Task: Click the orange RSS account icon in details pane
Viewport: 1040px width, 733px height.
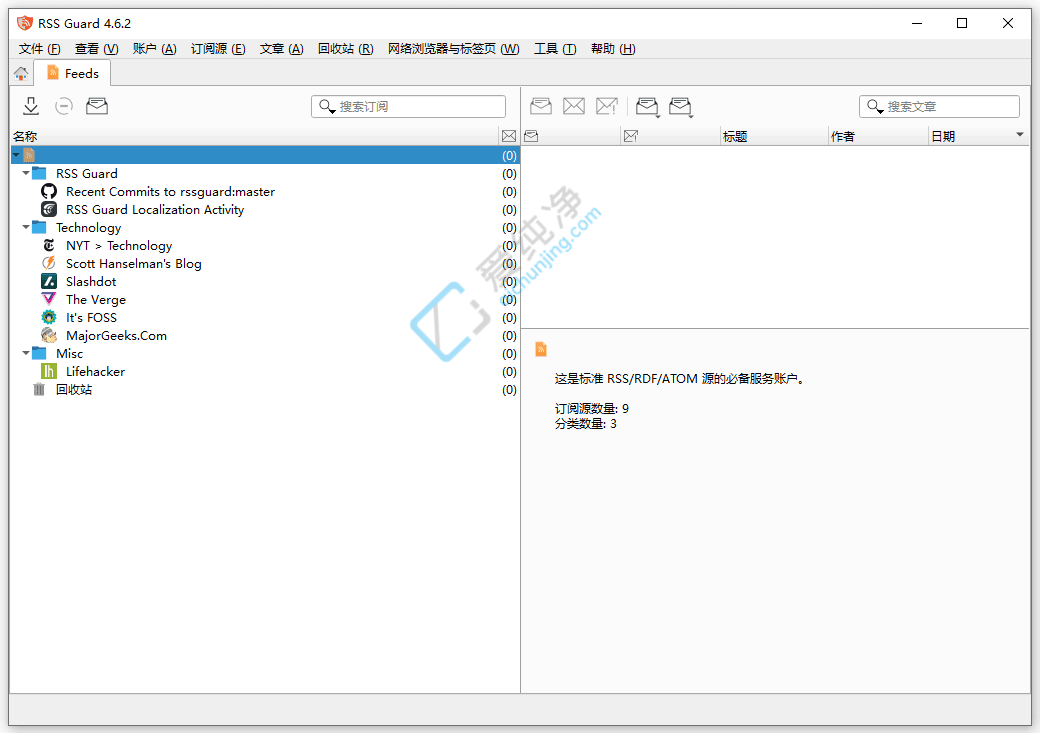Action: click(541, 349)
